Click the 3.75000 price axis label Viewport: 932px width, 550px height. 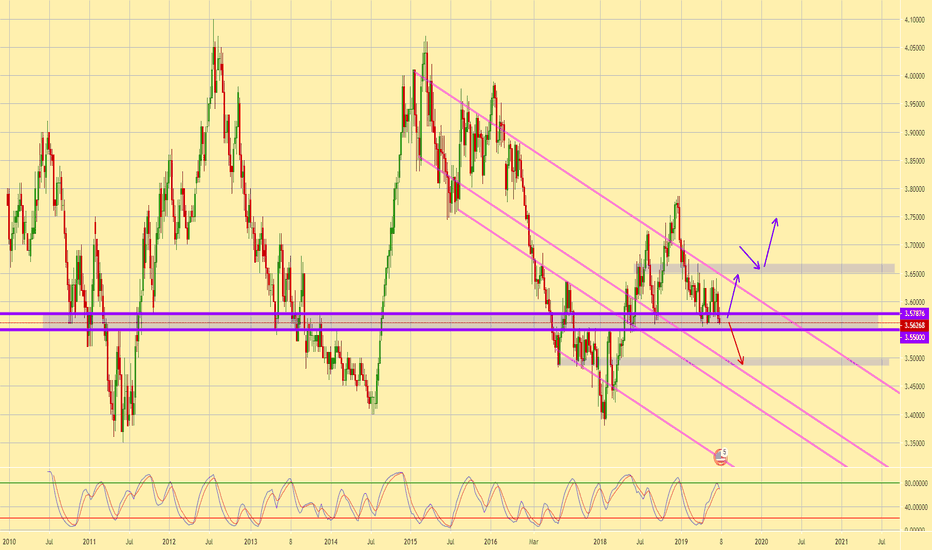tap(914, 218)
